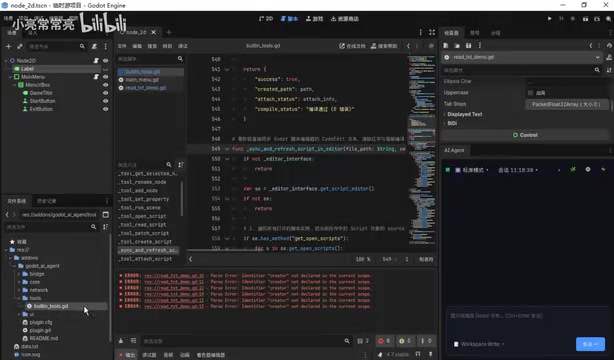Pause the running project

(x=561, y=18)
